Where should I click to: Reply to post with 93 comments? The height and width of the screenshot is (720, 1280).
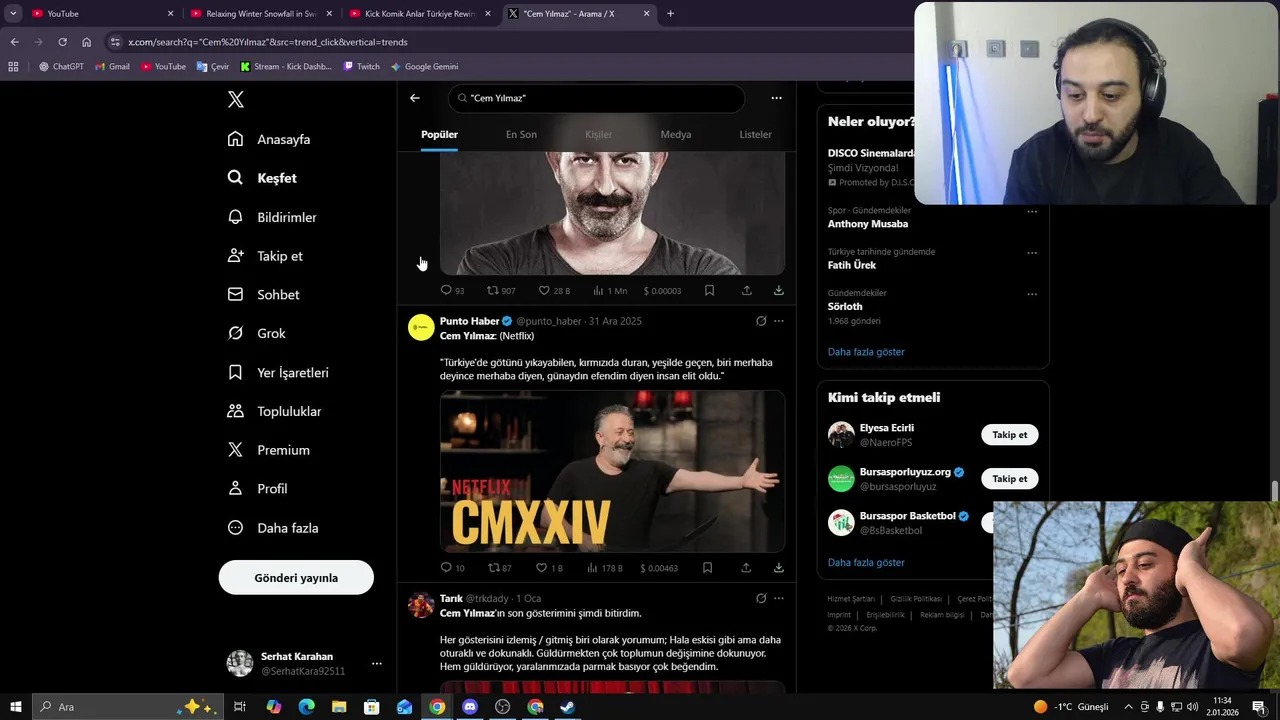coord(452,291)
